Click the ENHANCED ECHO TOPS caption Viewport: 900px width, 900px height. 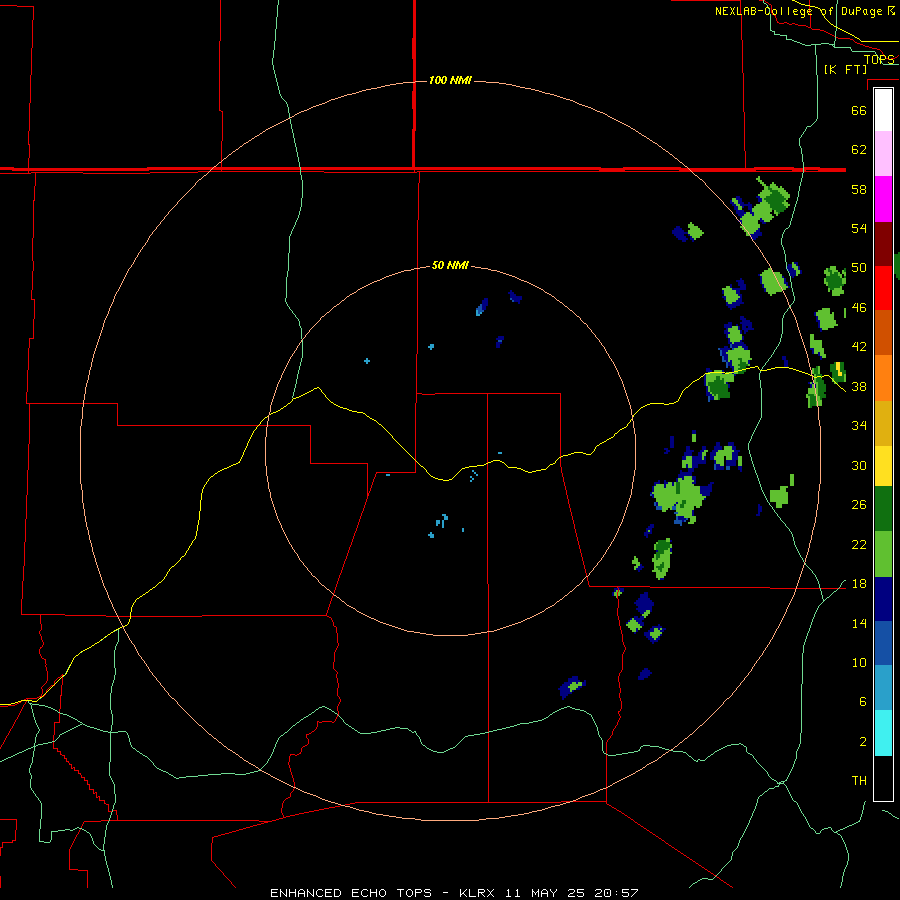(x=351, y=893)
